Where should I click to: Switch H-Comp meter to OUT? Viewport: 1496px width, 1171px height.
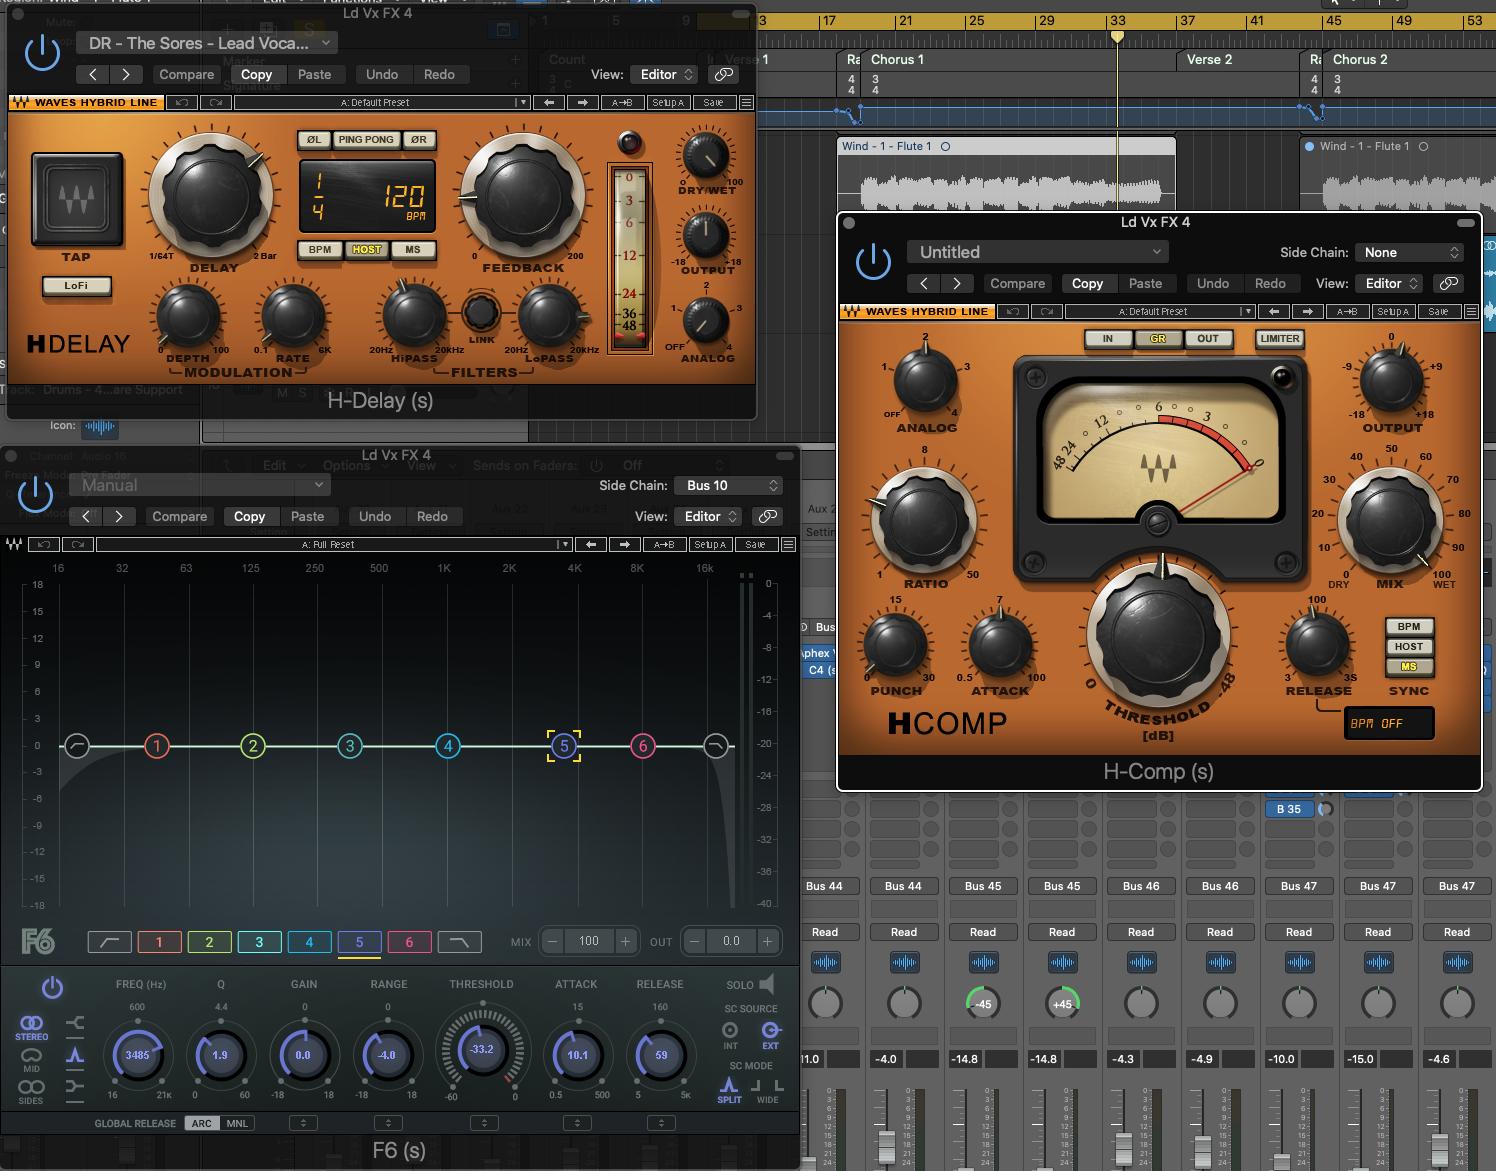click(1208, 339)
